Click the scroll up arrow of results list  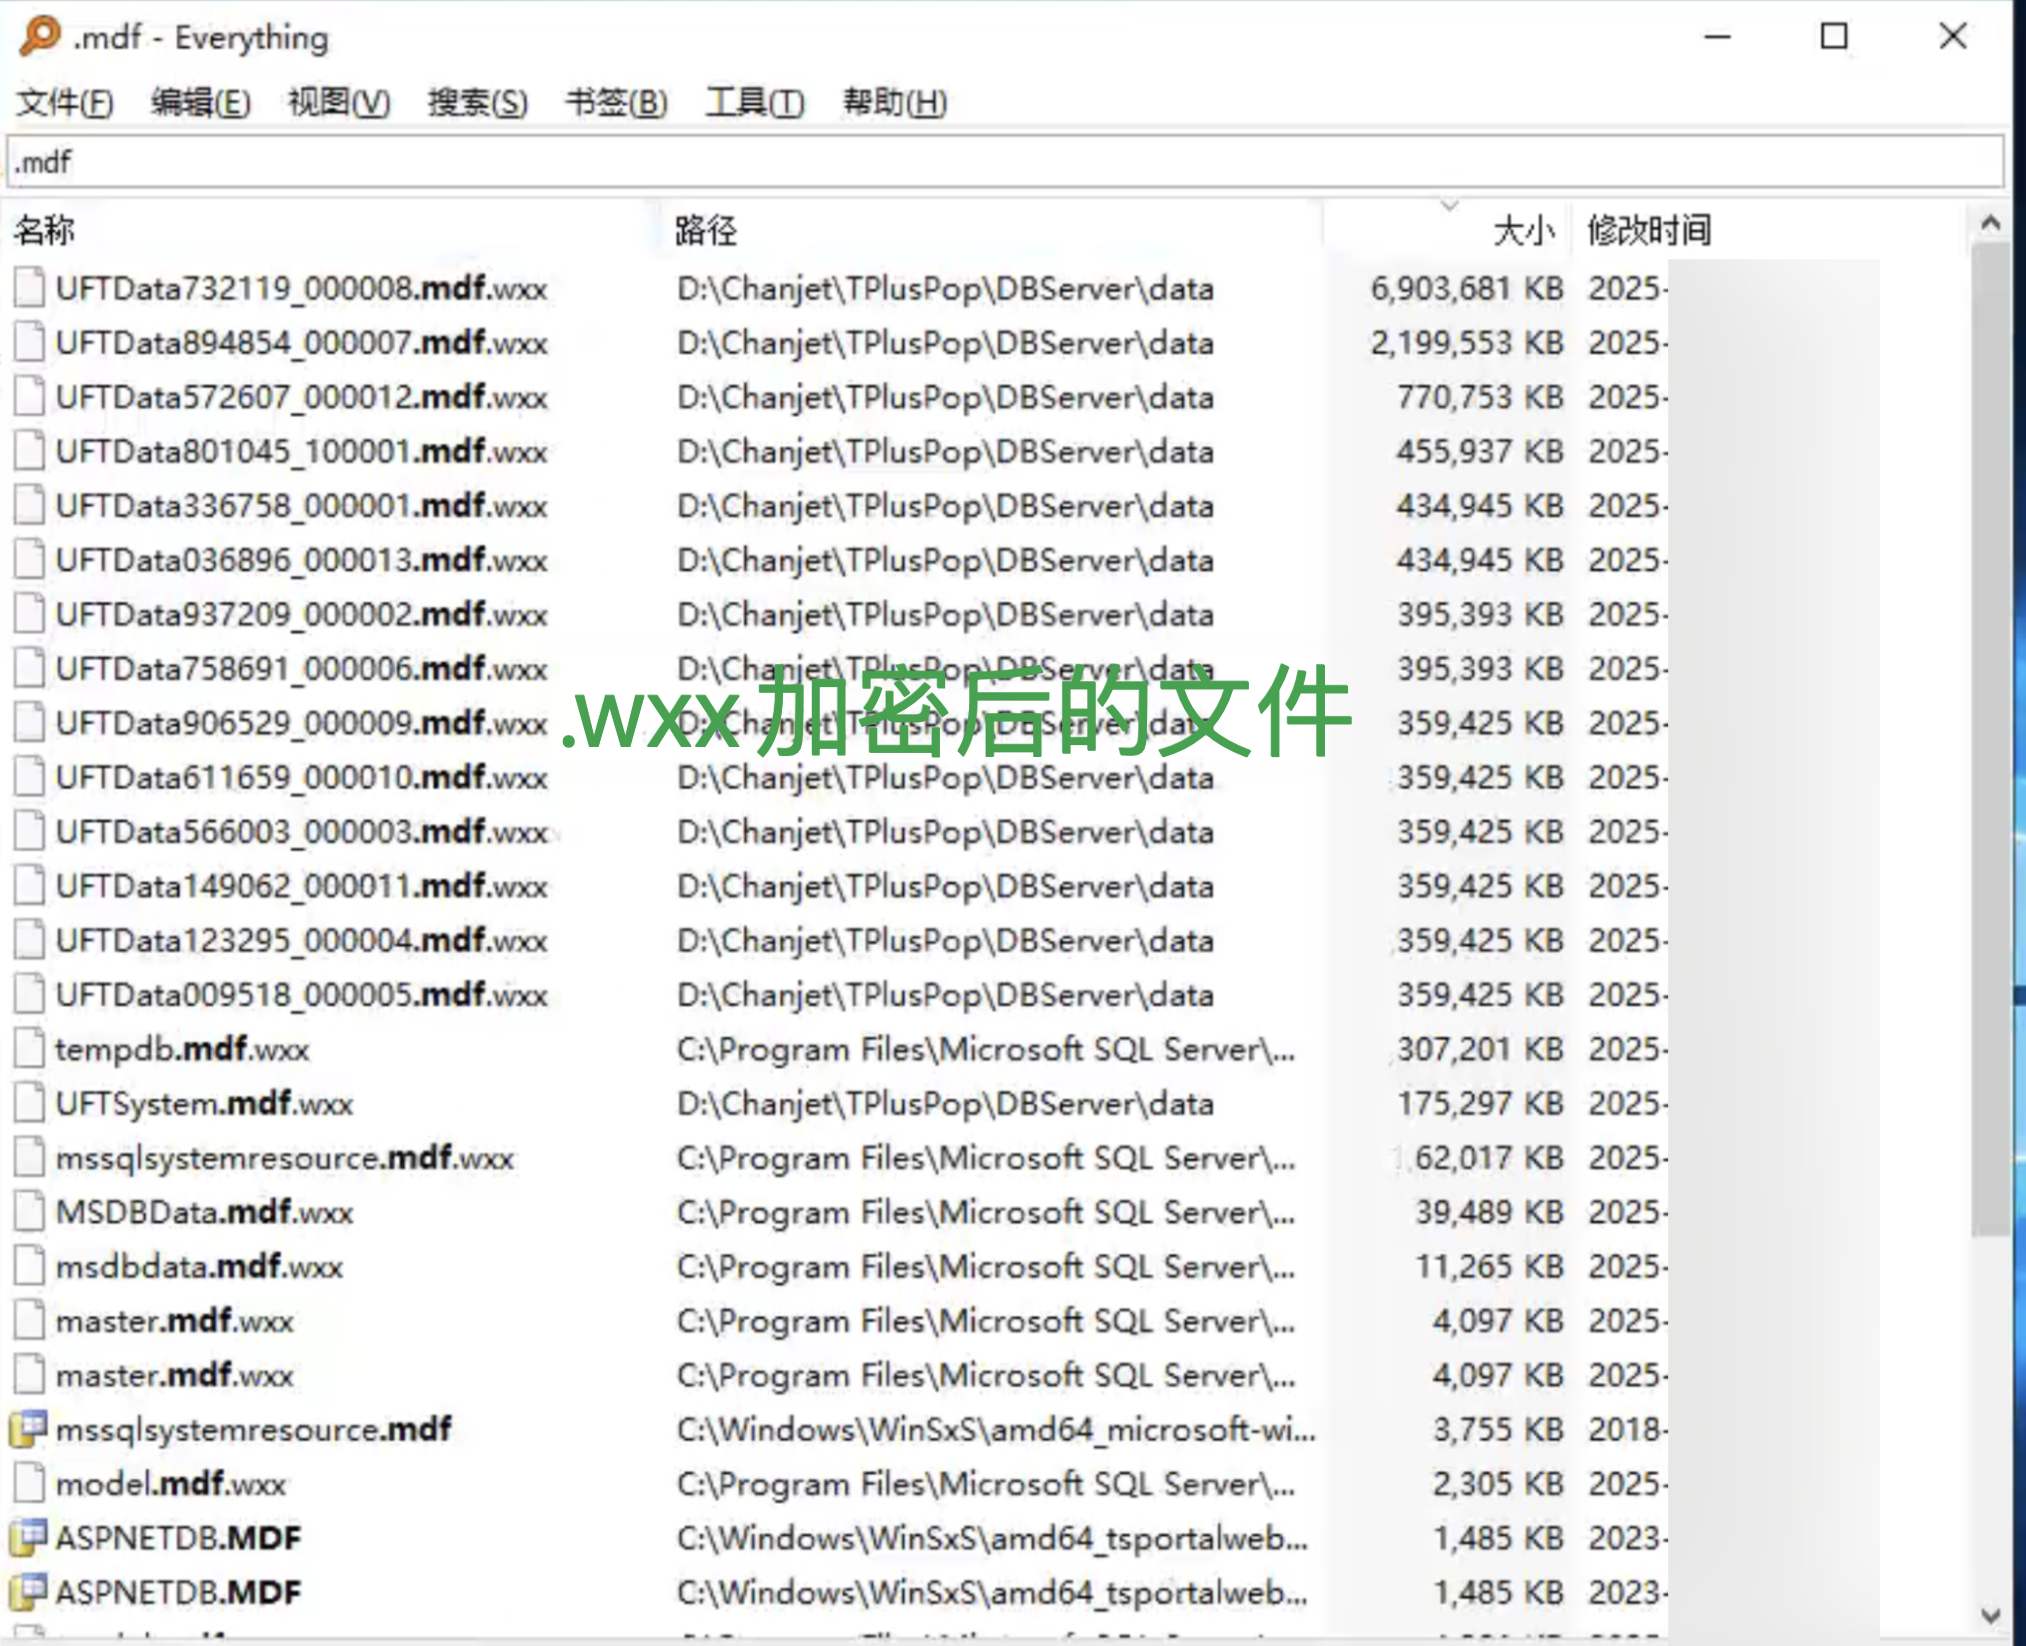coord(1990,223)
